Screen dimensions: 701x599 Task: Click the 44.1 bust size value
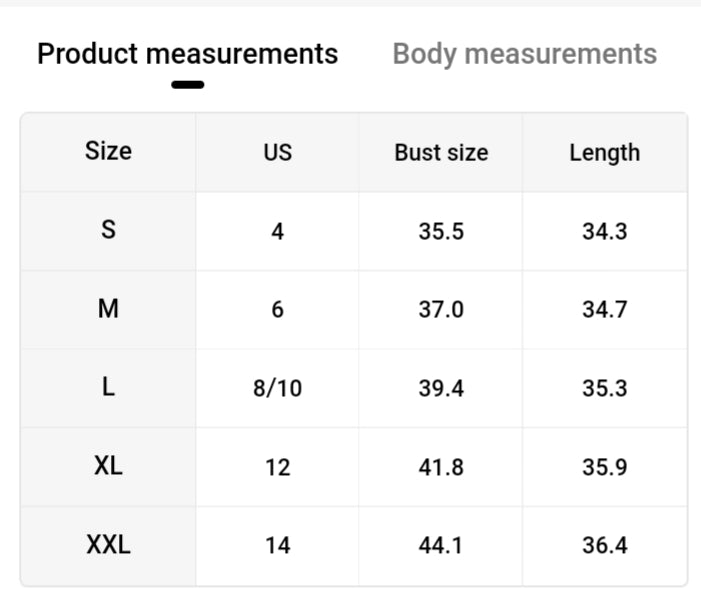tap(441, 546)
